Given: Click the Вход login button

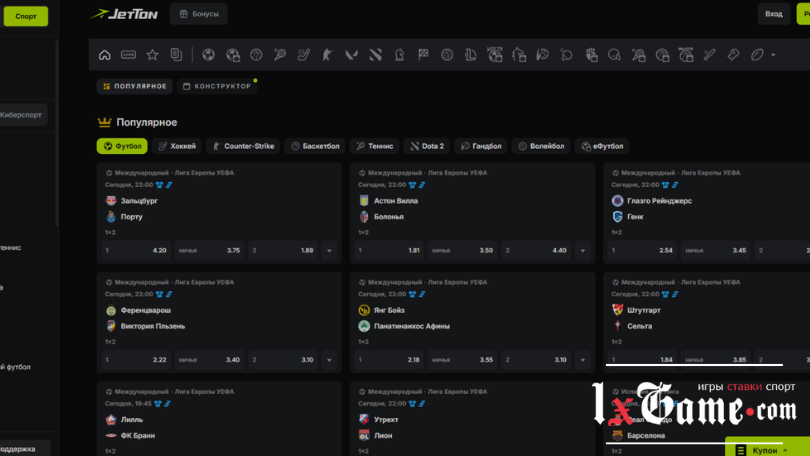Looking at the screenshot, I should pyautogui.click(x=773, y=14).
